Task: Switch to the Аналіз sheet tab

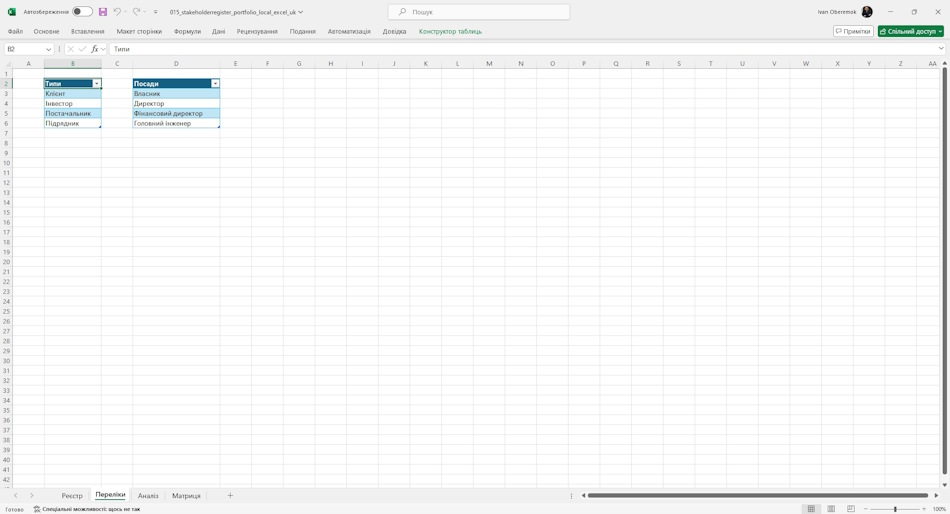Action: pos(148,496)
